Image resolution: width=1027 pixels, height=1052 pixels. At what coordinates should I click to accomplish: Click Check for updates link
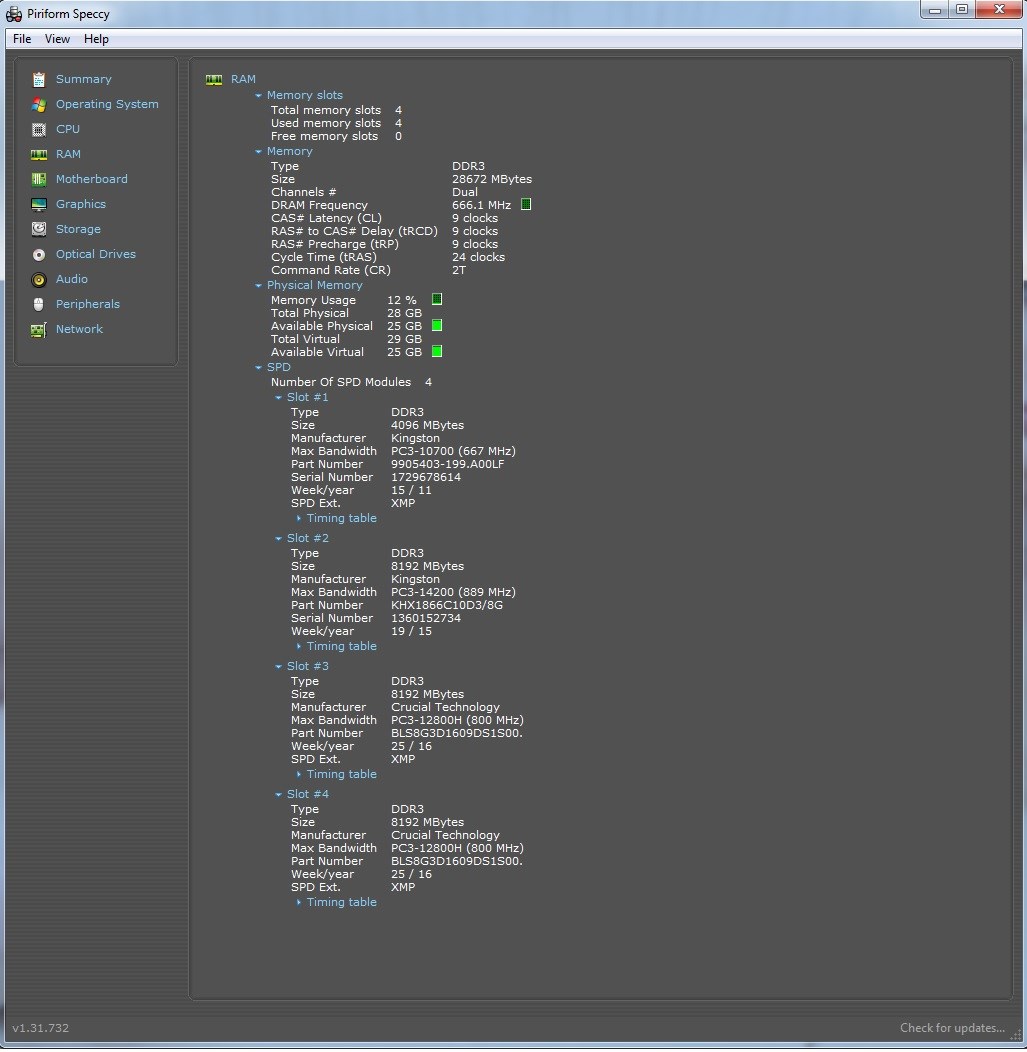pos(952,1028)
